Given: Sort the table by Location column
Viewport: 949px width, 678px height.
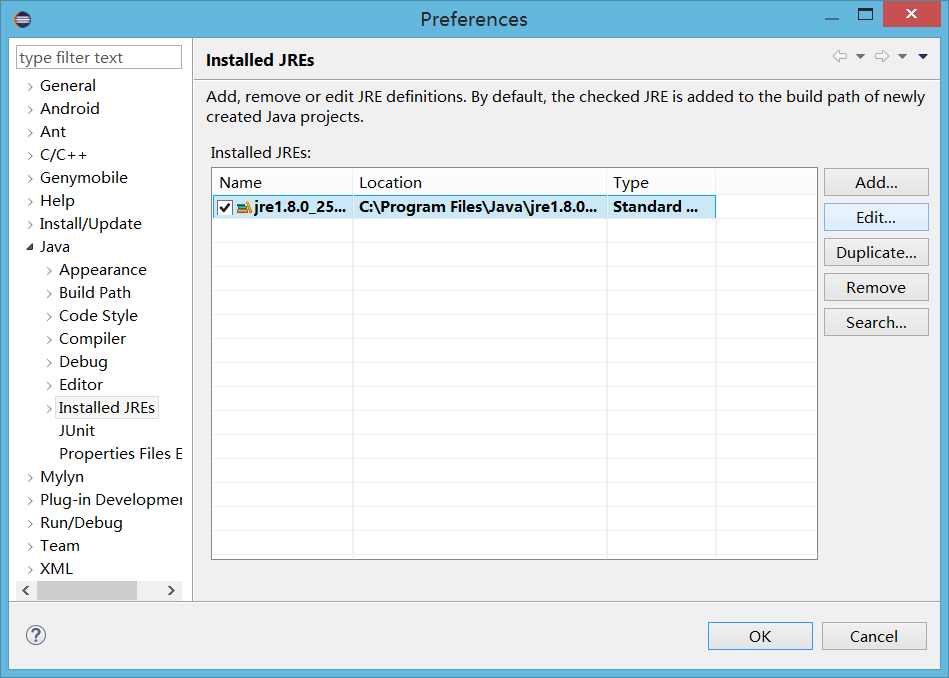Looking at the screenshot, I should tap(480, 183).
